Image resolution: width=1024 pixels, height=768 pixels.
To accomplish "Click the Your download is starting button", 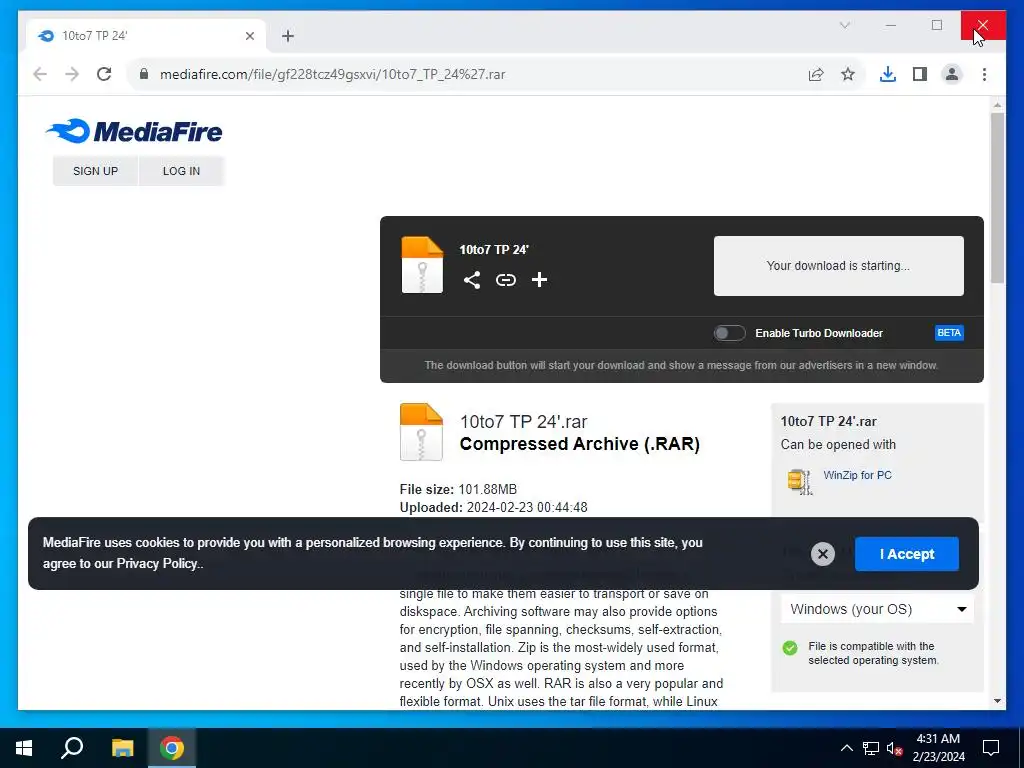I will point(839,266).
